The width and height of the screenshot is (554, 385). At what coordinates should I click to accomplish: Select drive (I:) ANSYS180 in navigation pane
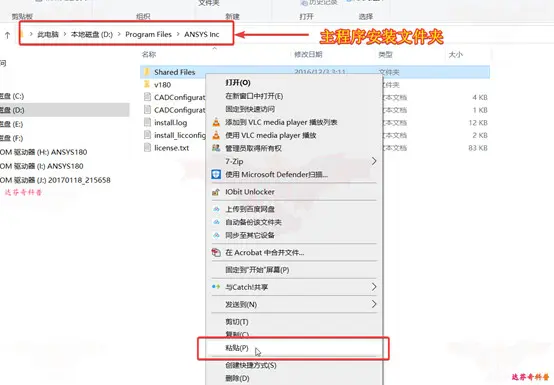tap(42, 166)
